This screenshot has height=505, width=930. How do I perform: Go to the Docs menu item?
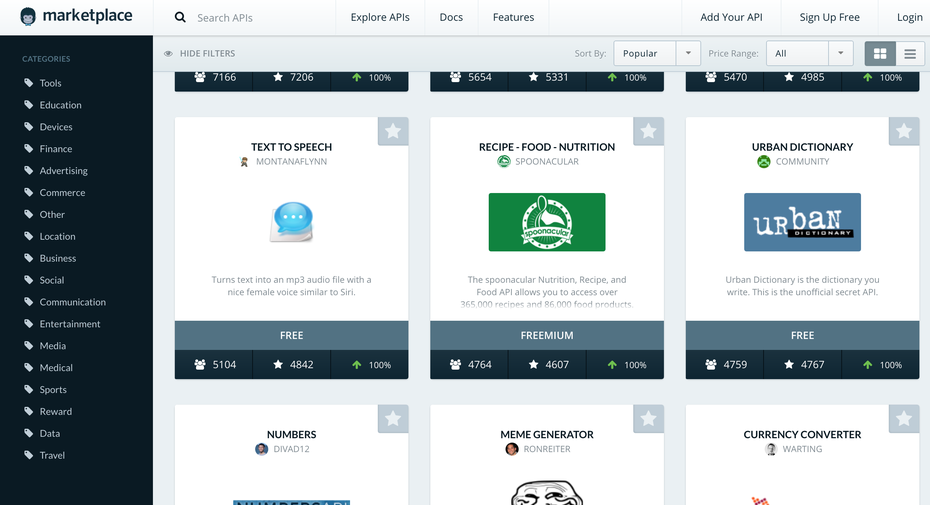pyautogui.click(x=451, y=17)
